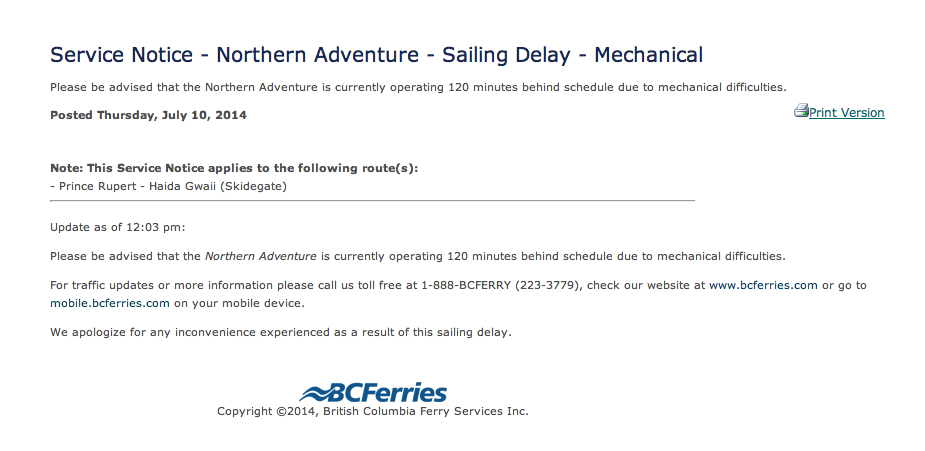Click the Posted Thursday, July 10, 2014 date
The width and height of the screenshot is (925, 451).
click(x=148, y=116)
